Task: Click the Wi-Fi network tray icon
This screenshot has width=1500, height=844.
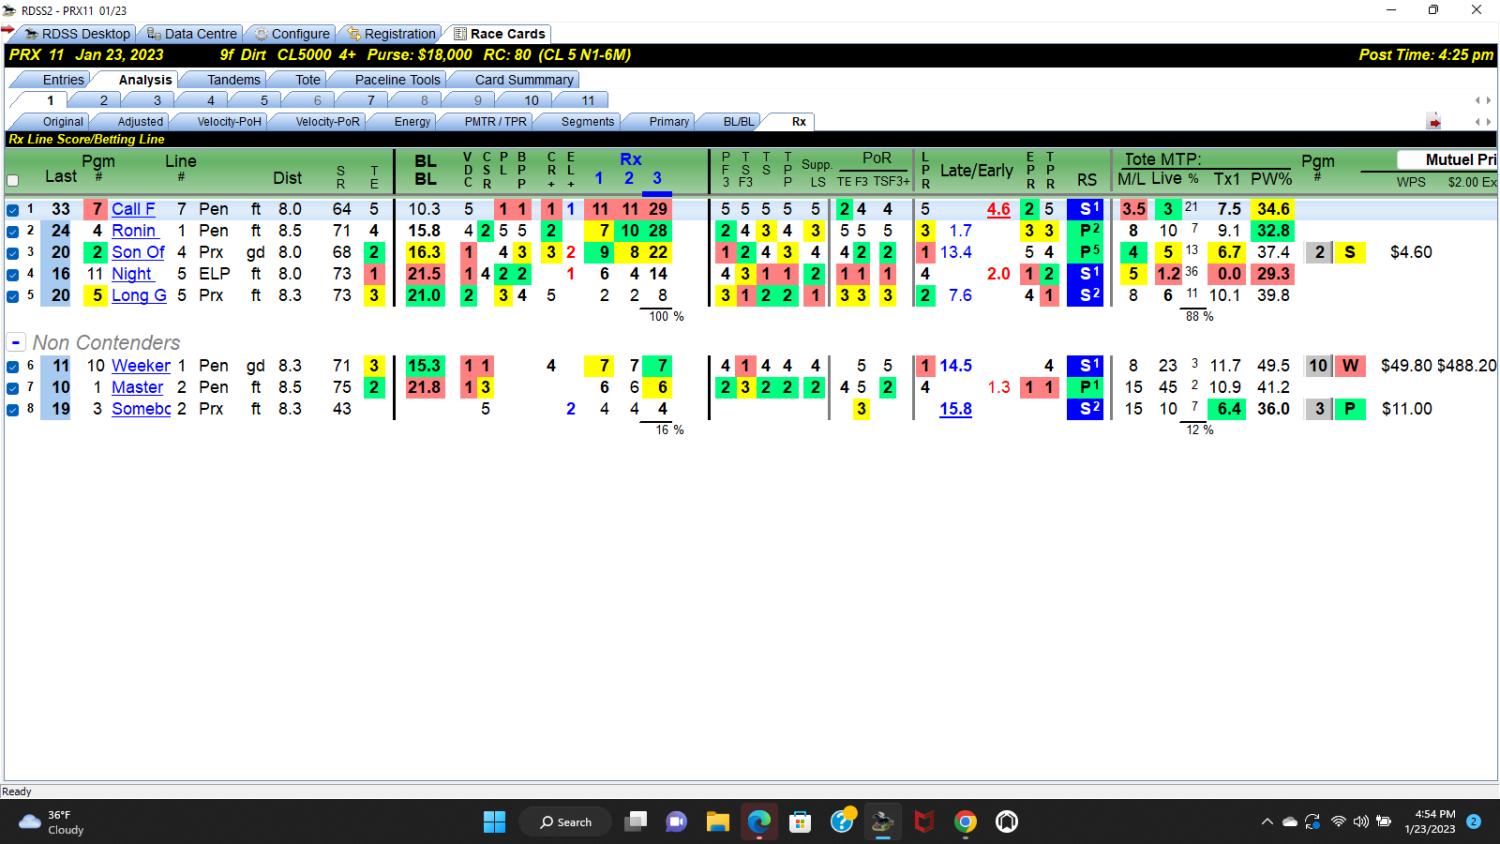Action: tap(1338, 822)
